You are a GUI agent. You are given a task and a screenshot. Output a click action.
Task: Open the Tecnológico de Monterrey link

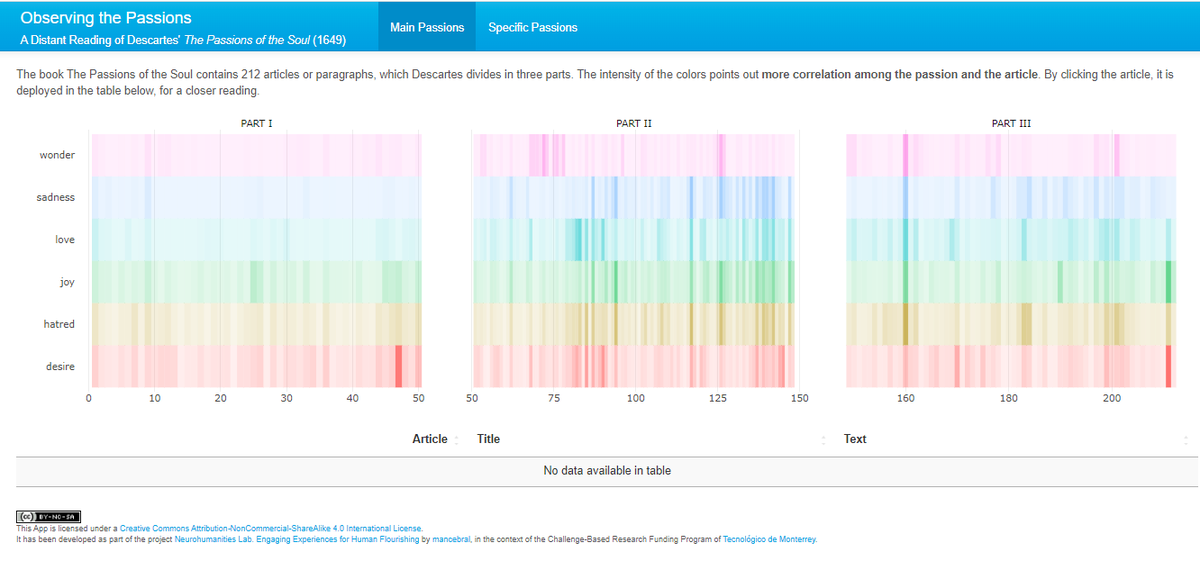click(769, 539)
